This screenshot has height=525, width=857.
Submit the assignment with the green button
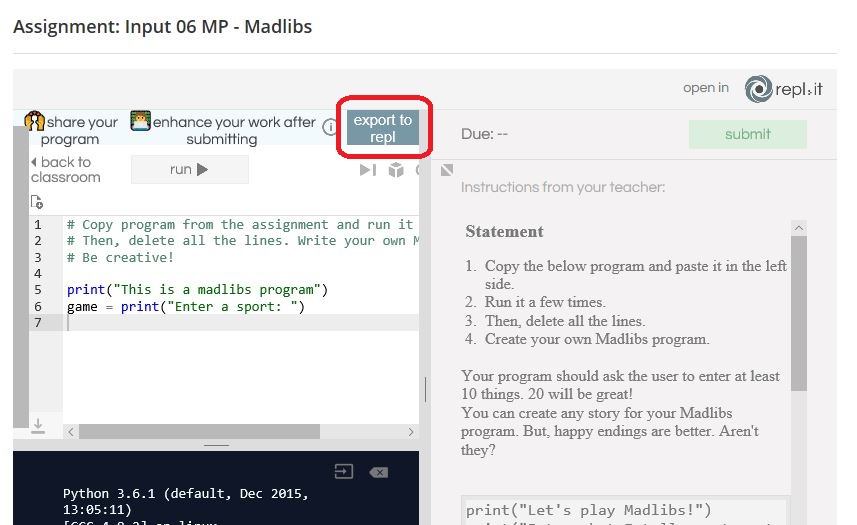(747, 134)
